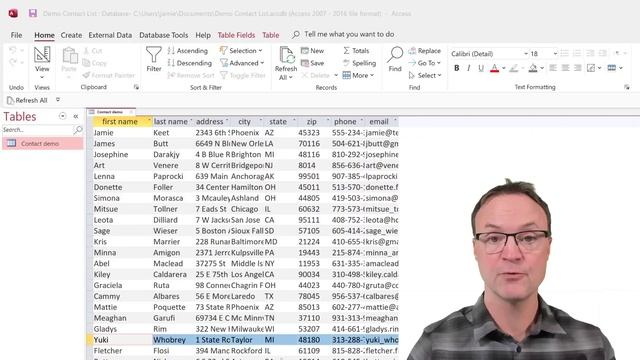Click the state column header

click(278, 122)
